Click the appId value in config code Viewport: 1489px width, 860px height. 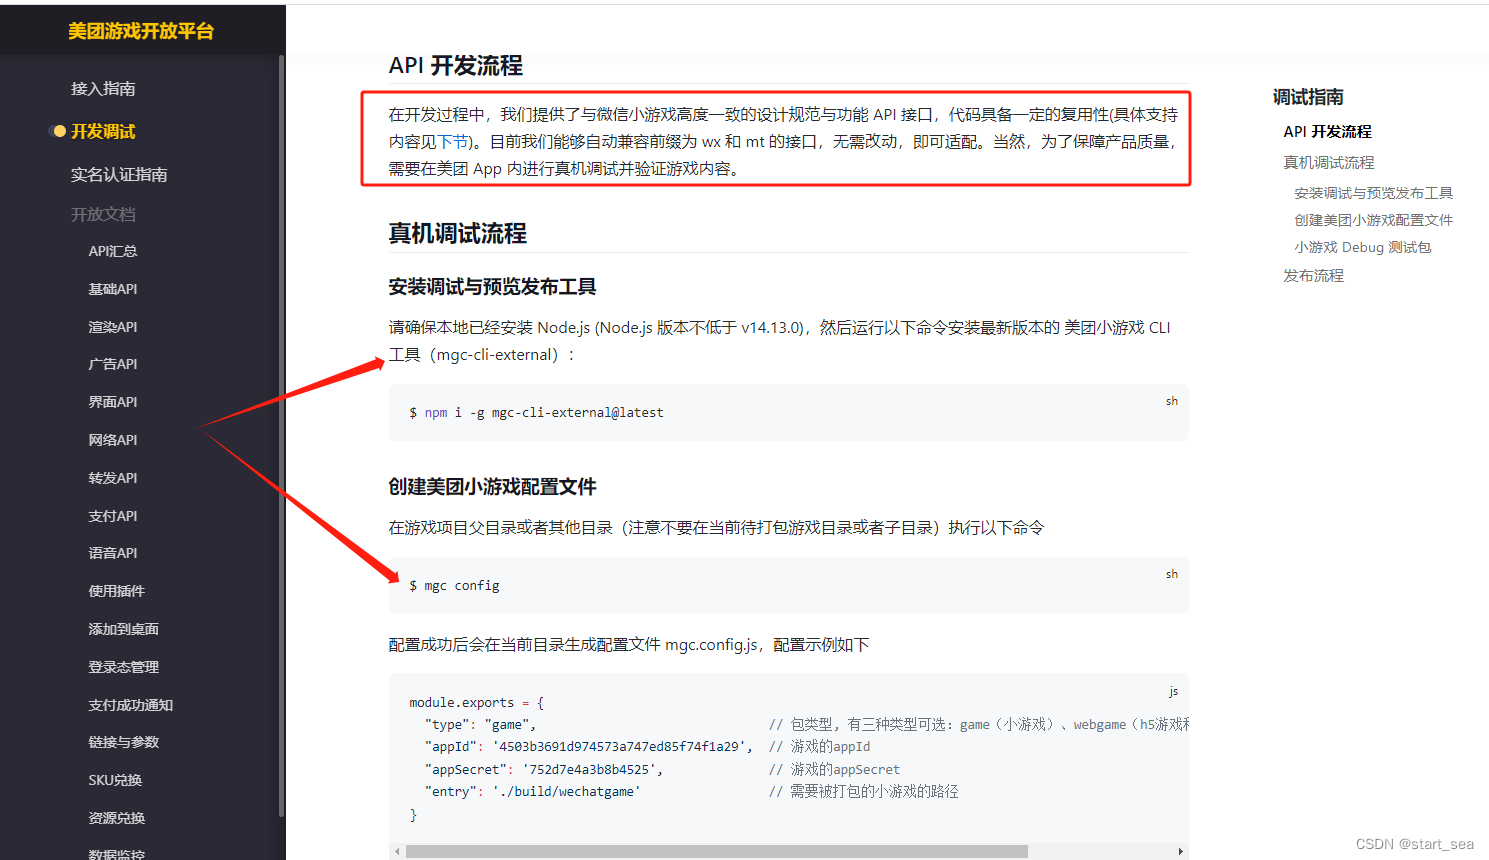pos(619,746)
